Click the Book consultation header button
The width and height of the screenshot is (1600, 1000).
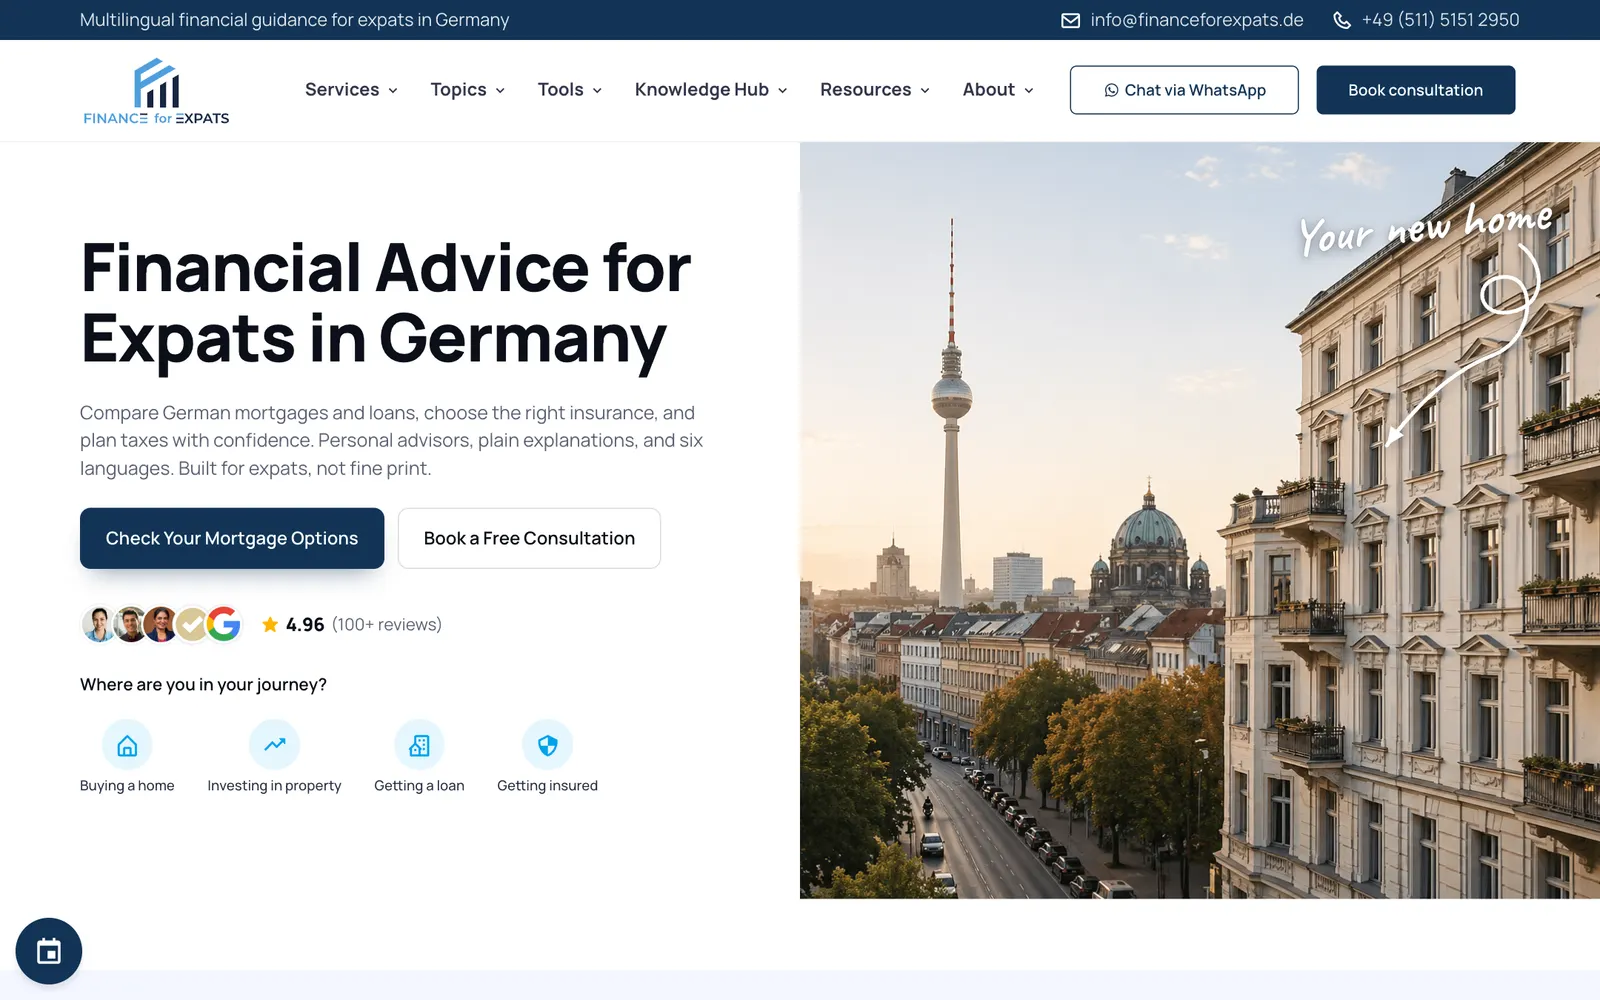1415,90
